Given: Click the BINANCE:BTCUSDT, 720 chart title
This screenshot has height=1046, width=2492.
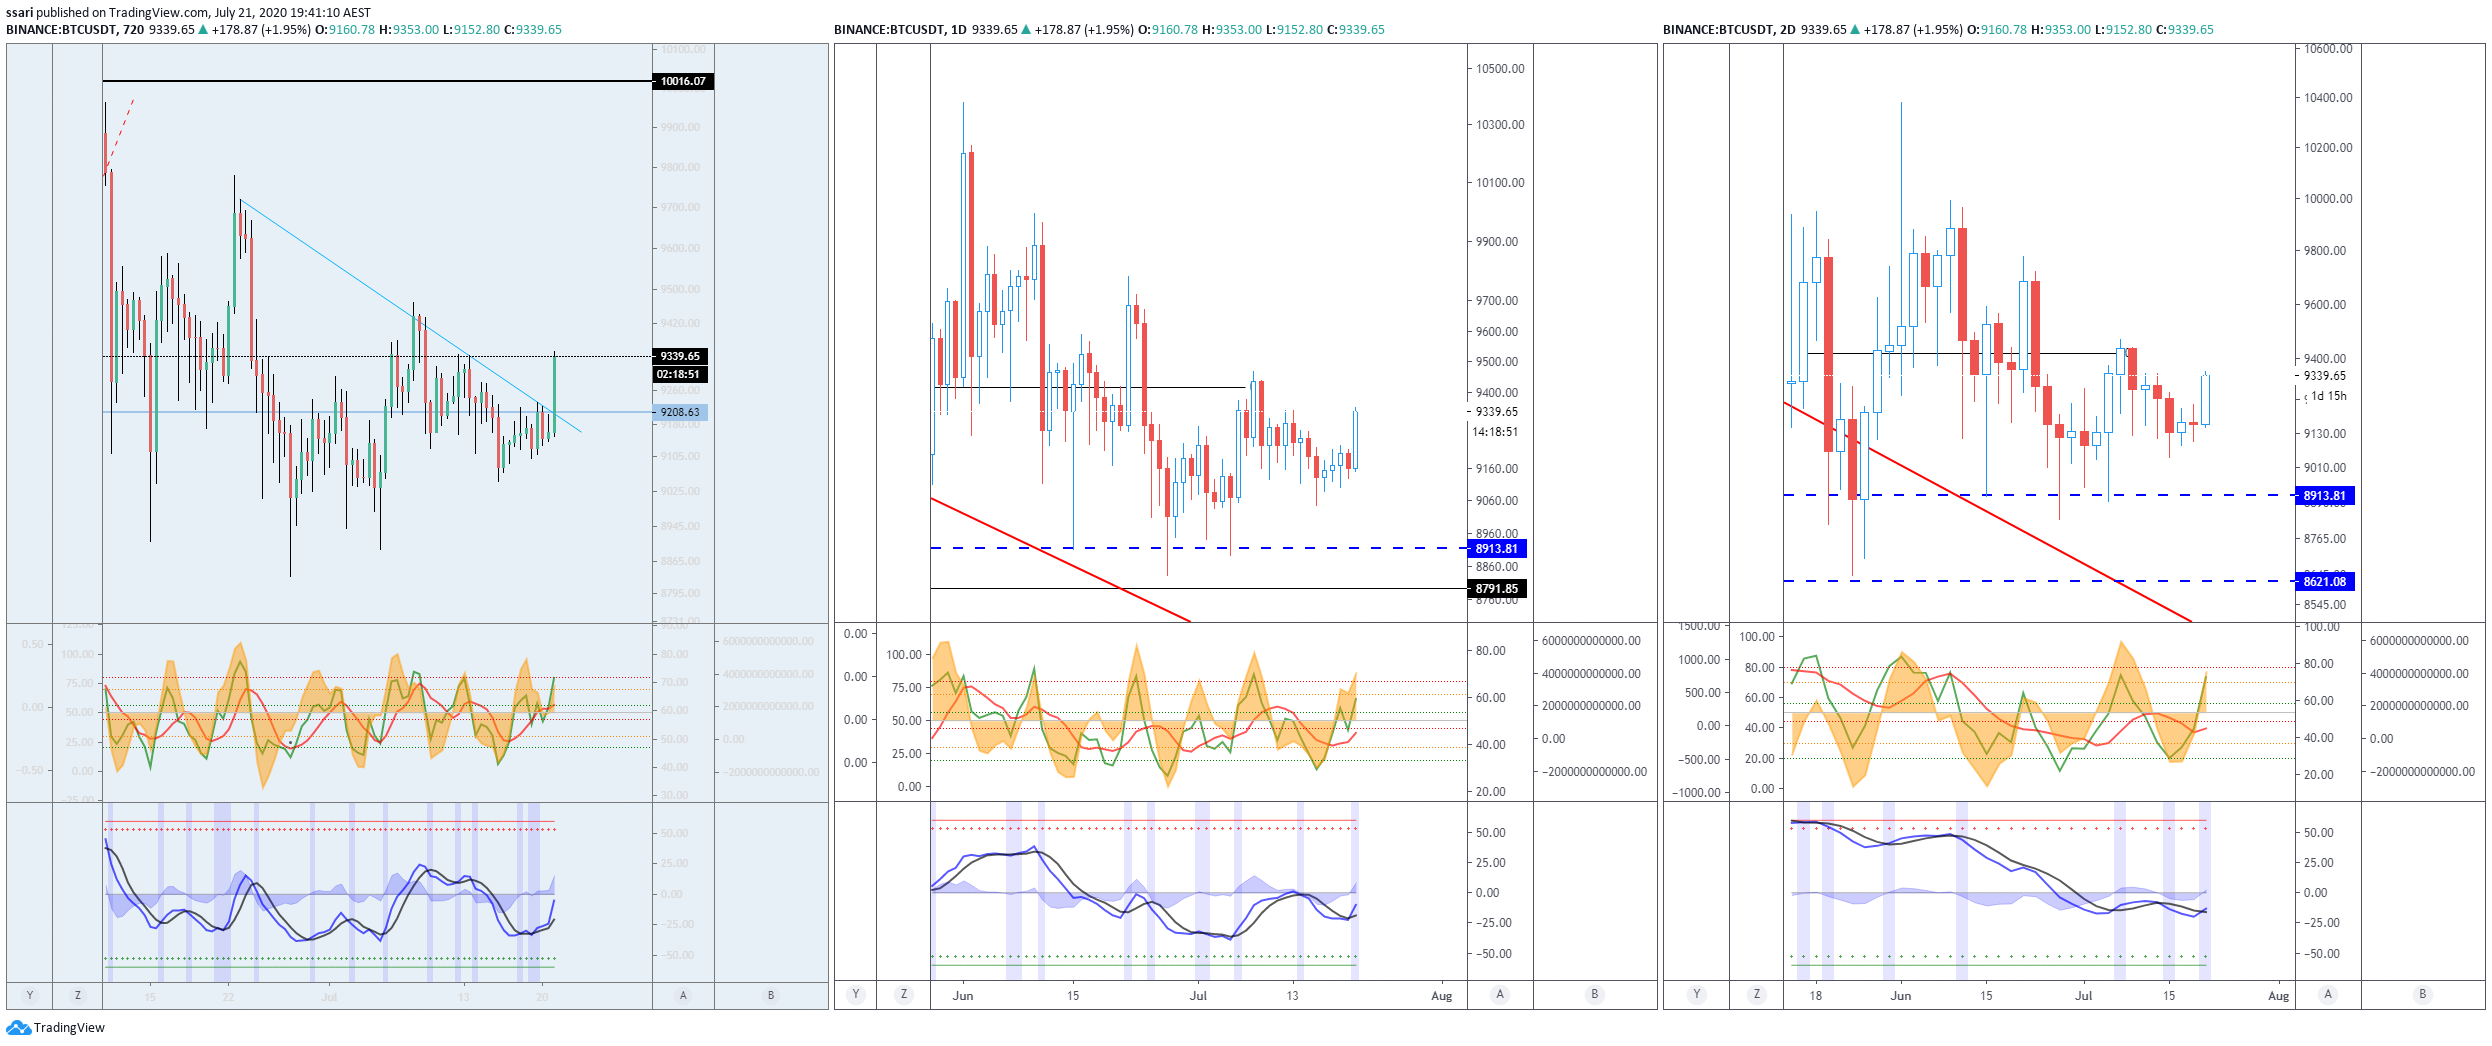Looking at the screenshot, I should click(75, 30).
